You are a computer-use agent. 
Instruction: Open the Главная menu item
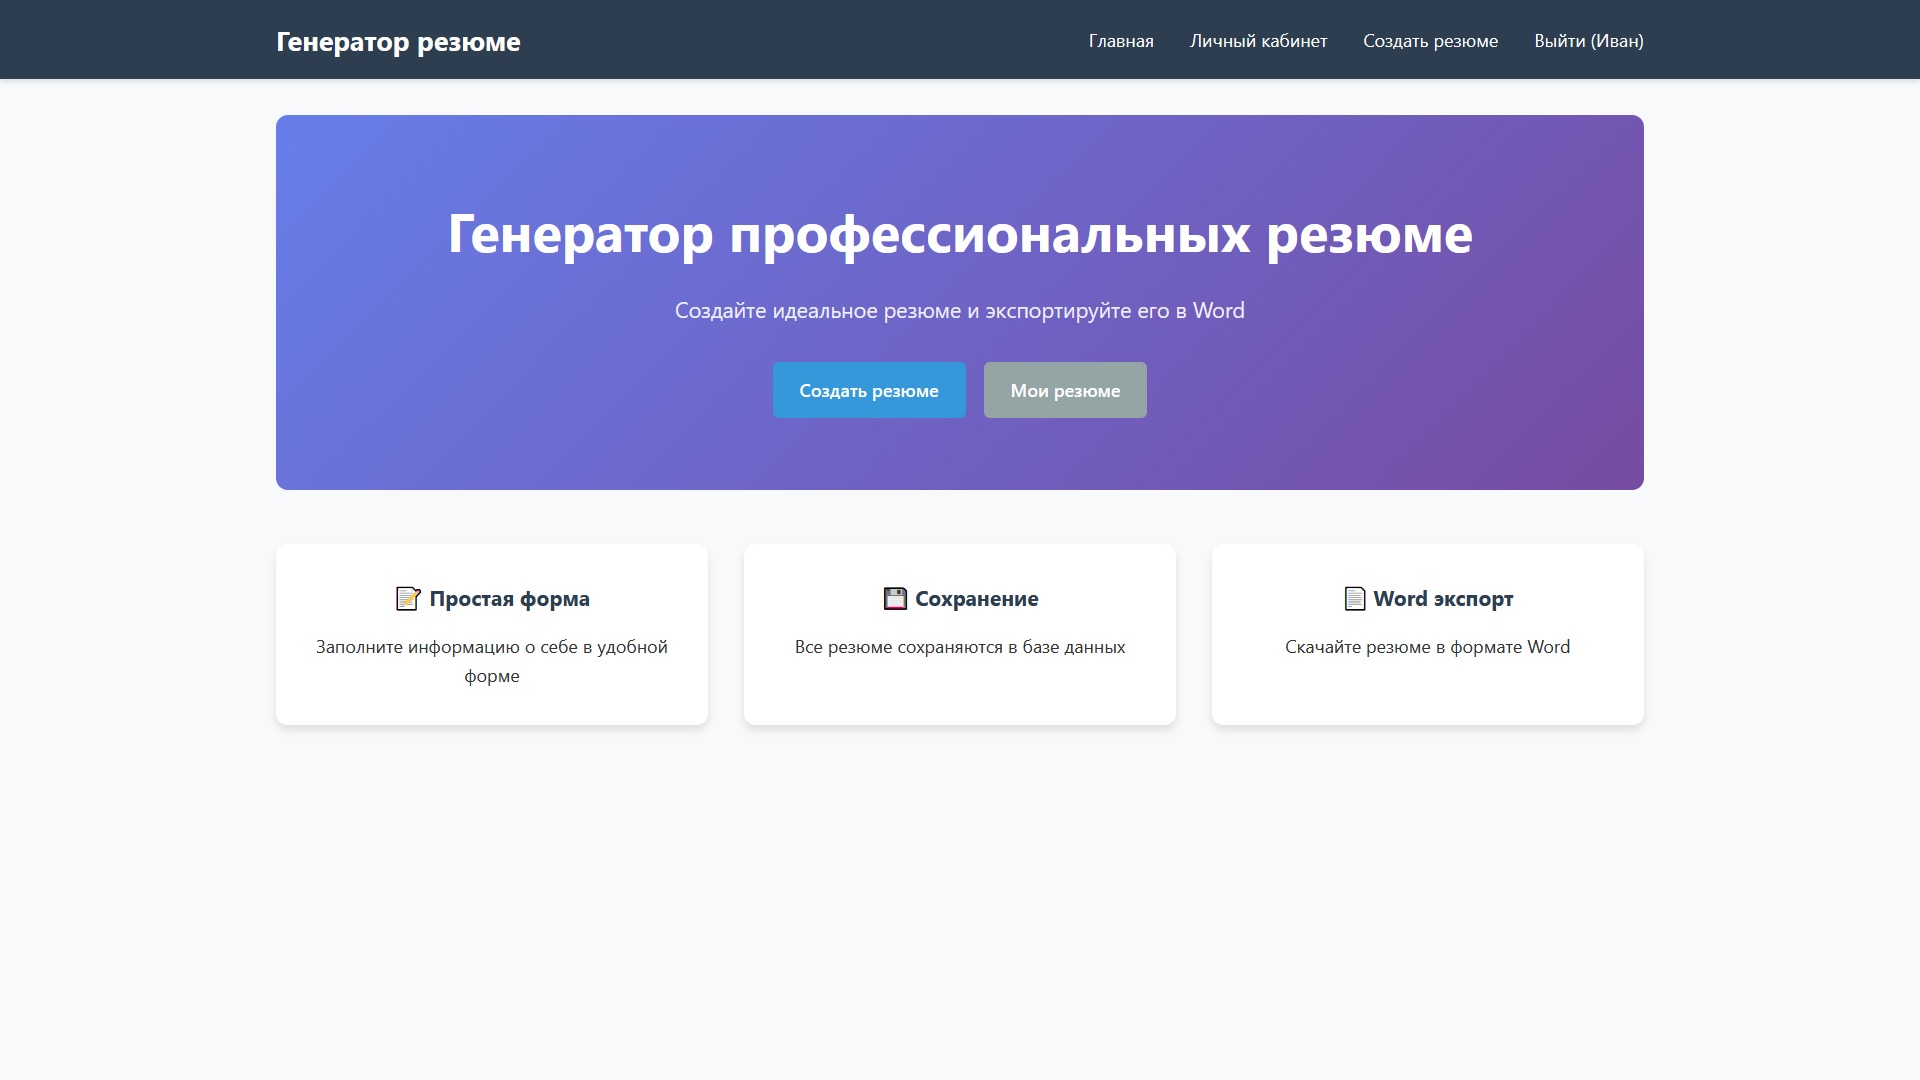pyautogui.click(x=1120, y=41)
